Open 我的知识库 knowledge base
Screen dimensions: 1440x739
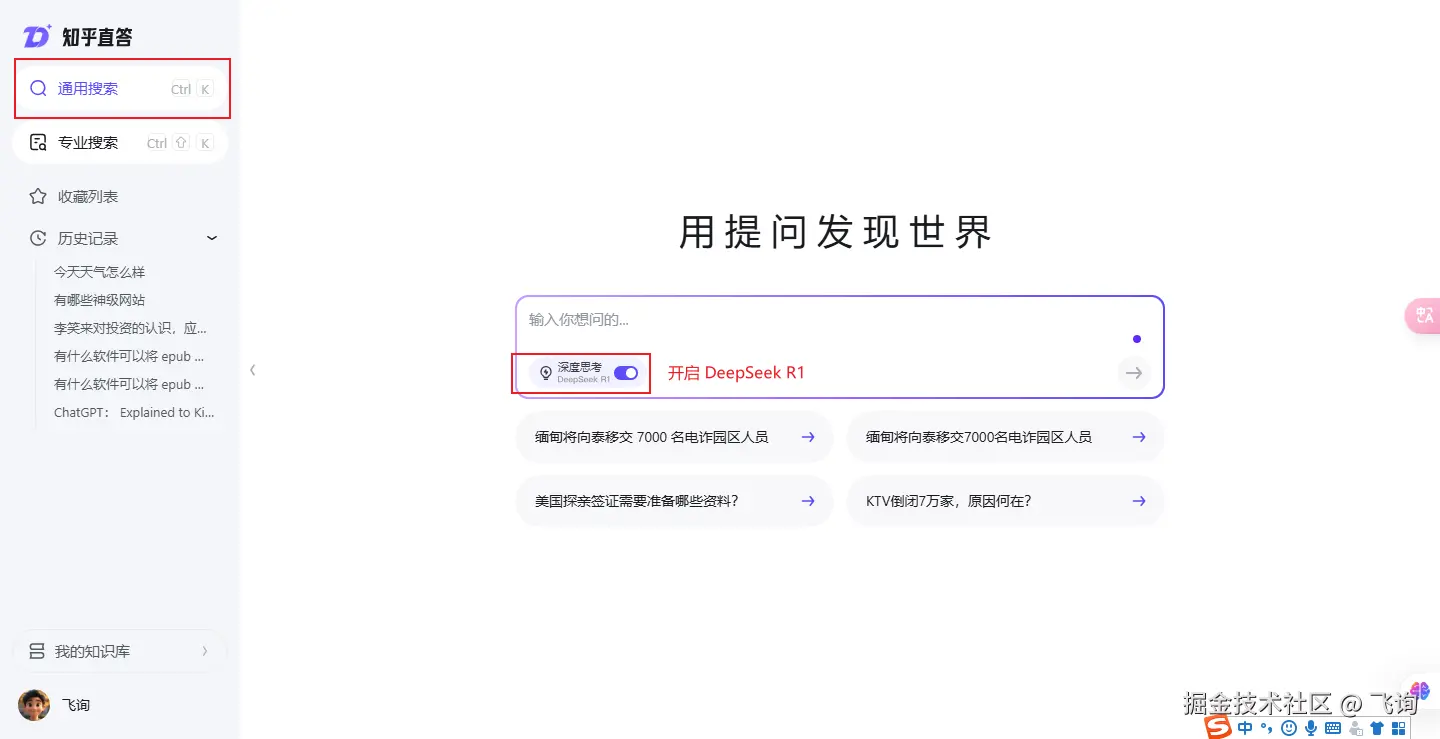click(121, 651)
